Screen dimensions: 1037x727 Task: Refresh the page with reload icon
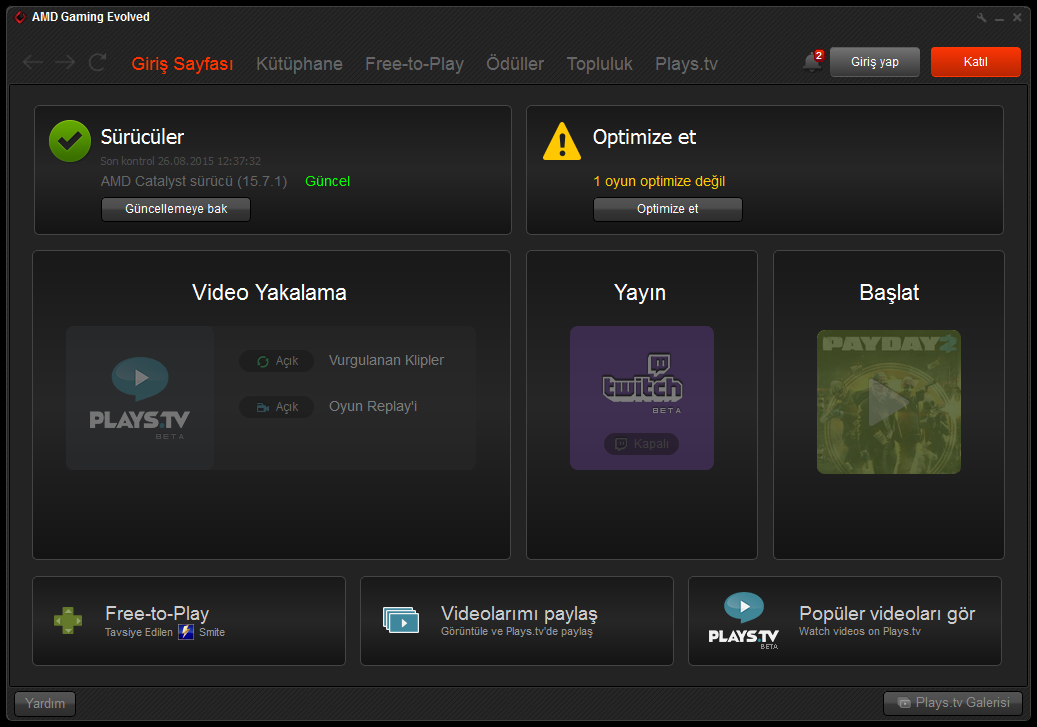click(98, 63)
